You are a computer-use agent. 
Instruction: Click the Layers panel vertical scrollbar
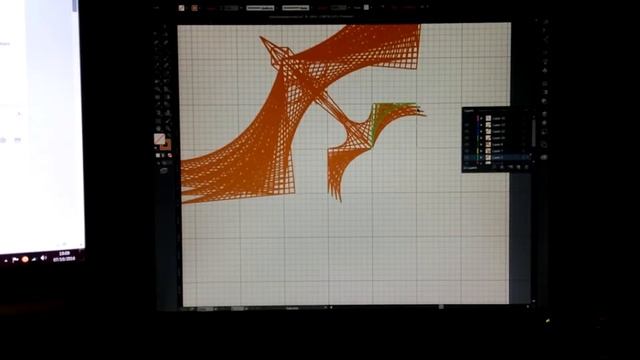[533, 133]
